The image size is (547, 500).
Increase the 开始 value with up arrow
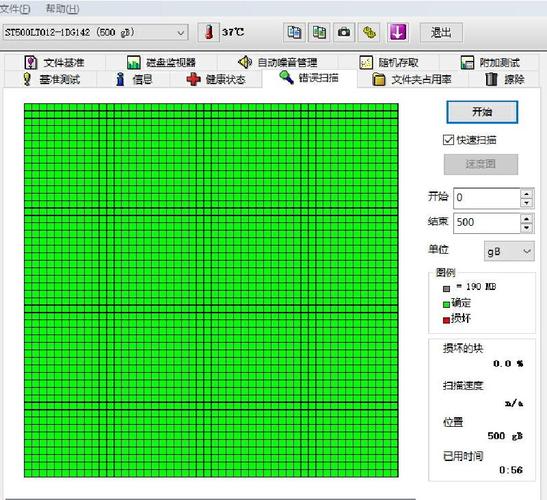[526, 193]
